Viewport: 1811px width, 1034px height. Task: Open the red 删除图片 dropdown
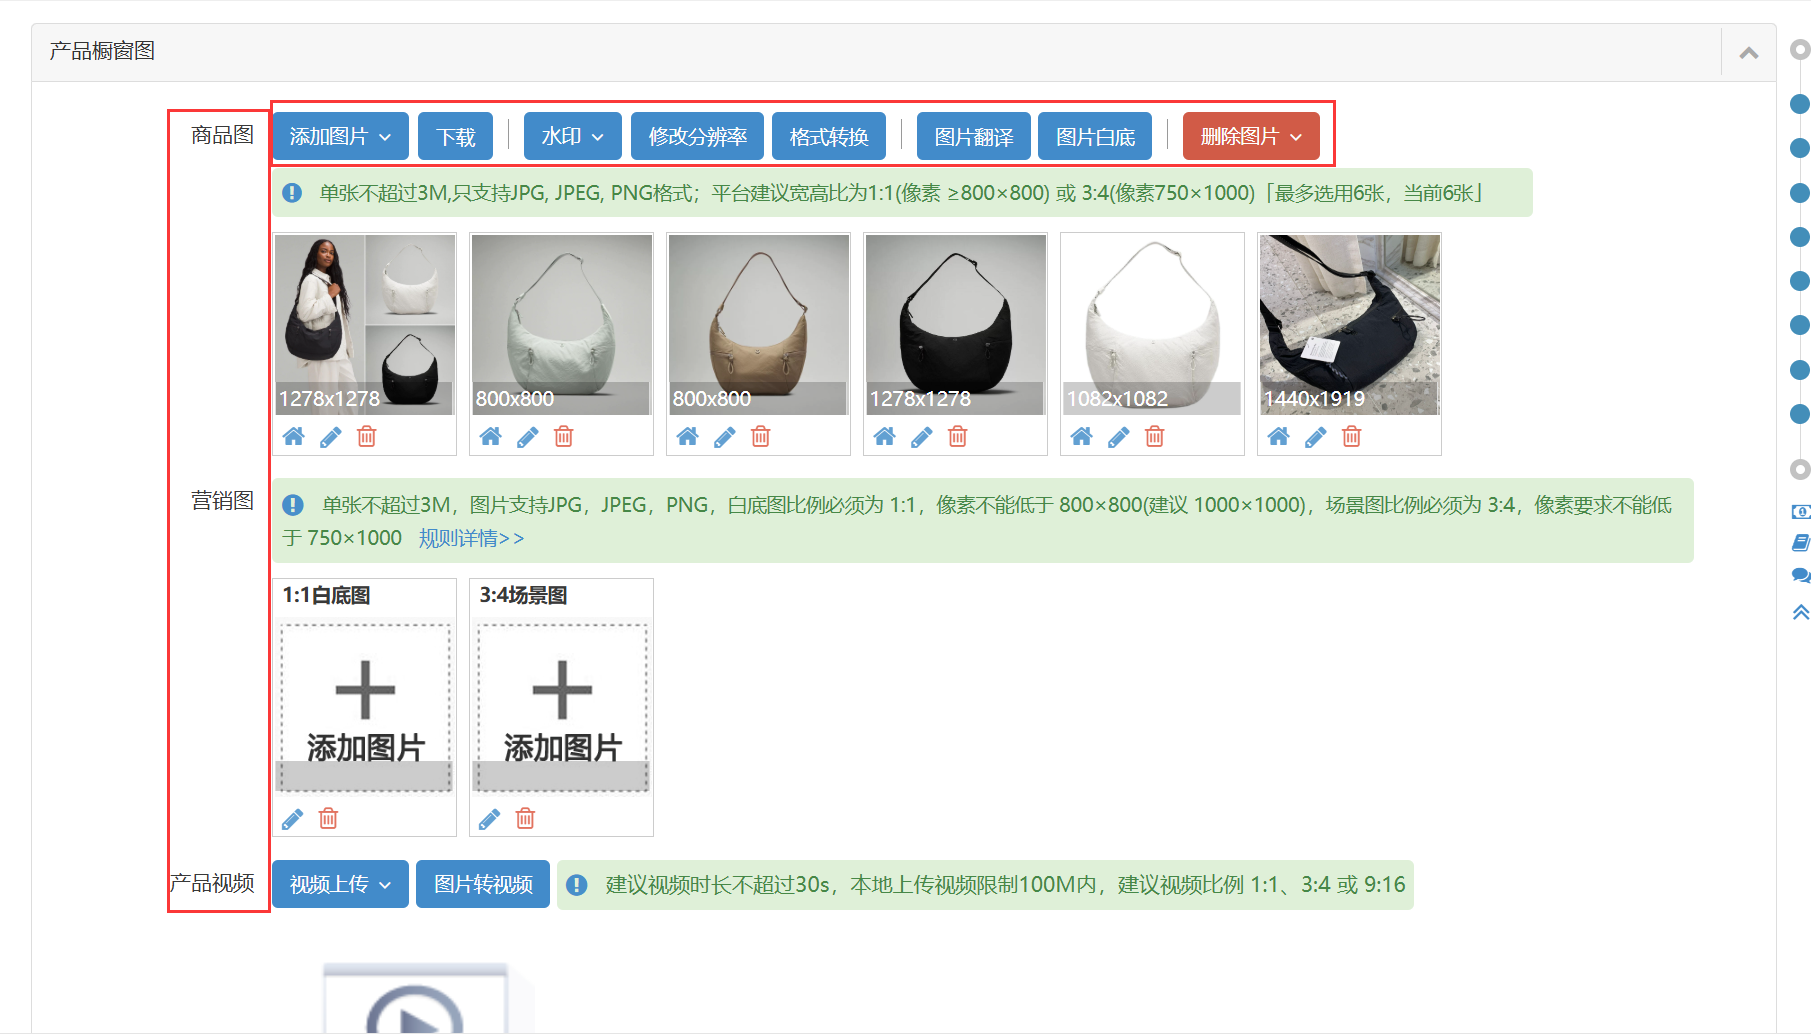click(1250, 137)
